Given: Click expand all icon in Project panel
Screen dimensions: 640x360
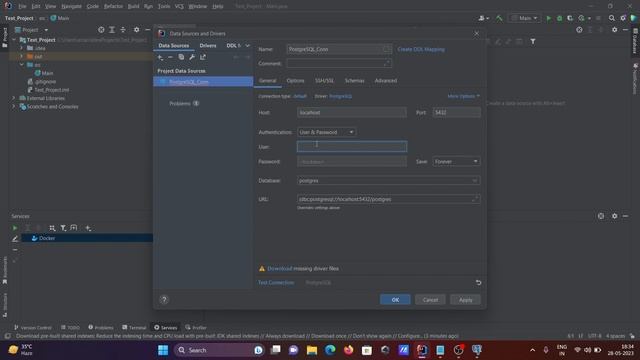Looking at the screenshot, I should [112, 30].
